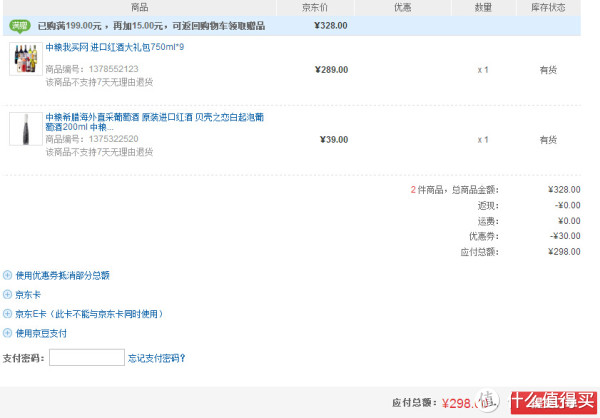
Task: Select the ¥39.00 price of the sparkling wine
Action: click(334, 139)
